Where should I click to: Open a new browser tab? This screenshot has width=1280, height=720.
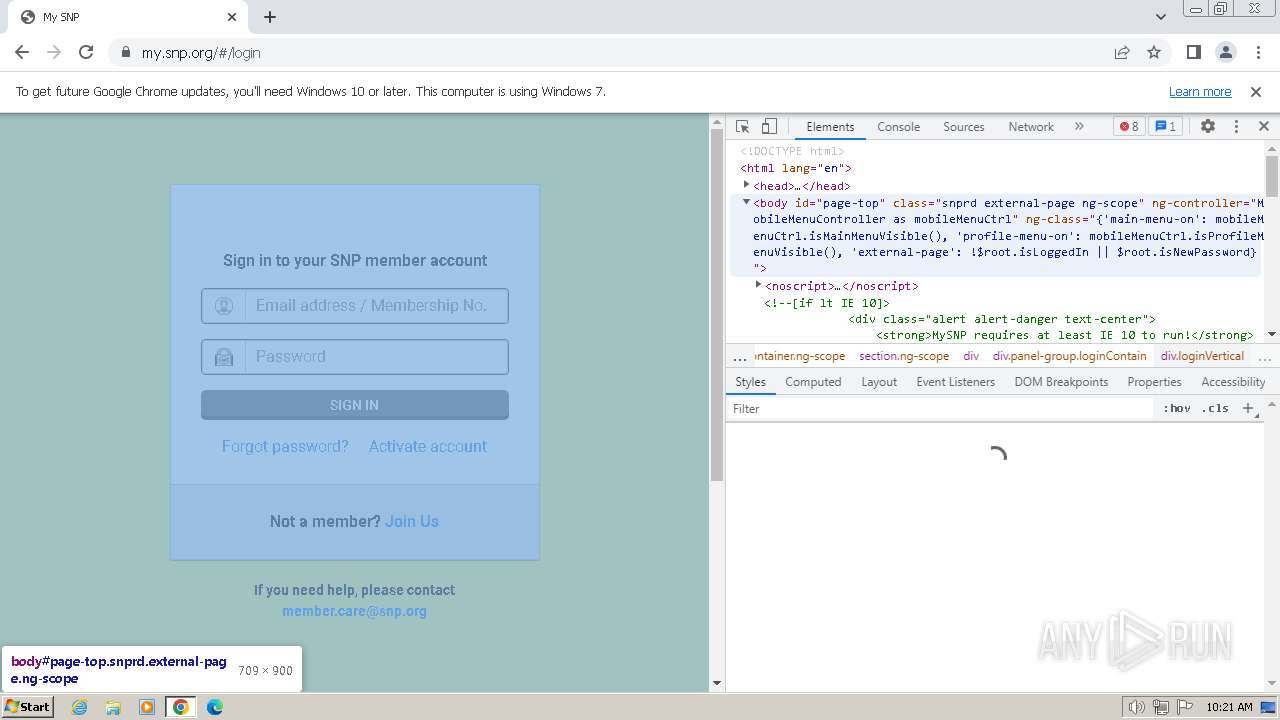270,17
